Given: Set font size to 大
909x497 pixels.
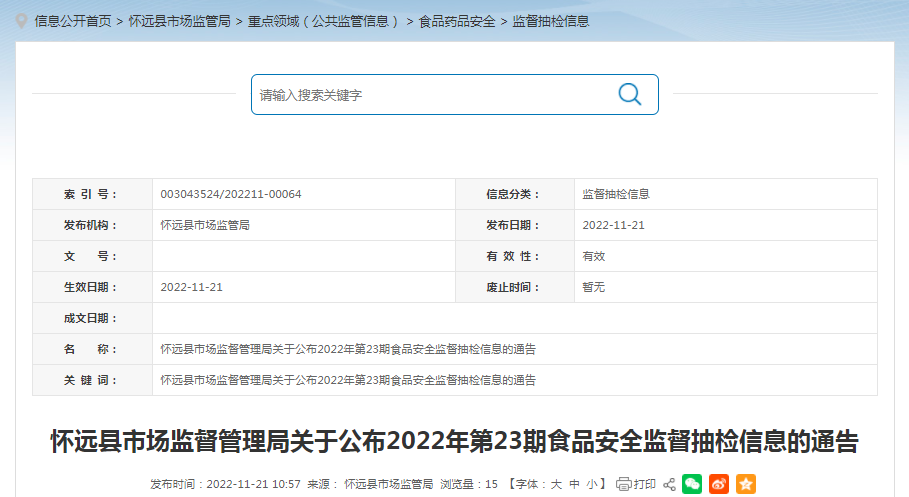Looking at the screenshot, I should [556, 484].
